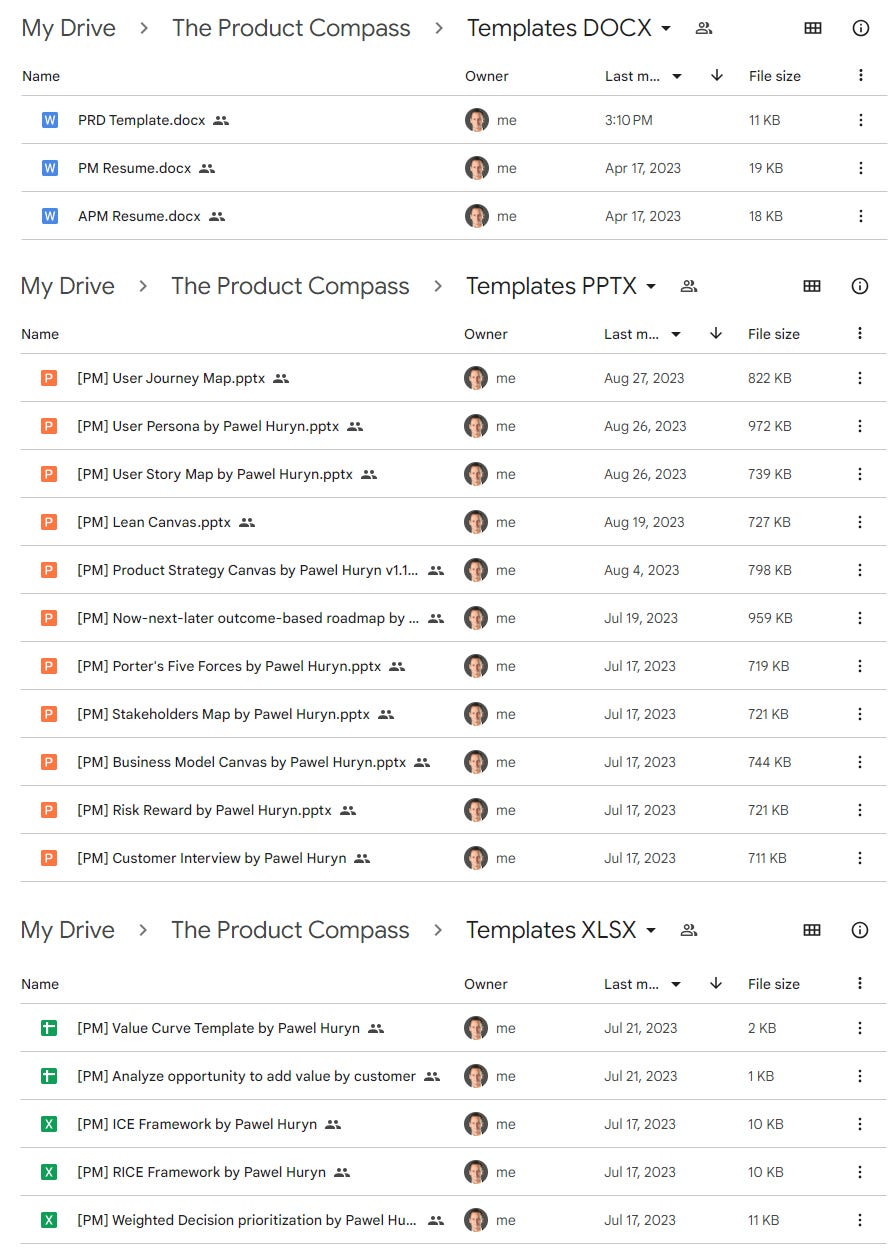Viewport: 894px width, 1256px height.
Task: Show details info for Templates DOCX folder
Action: click(x=860, y=28)
